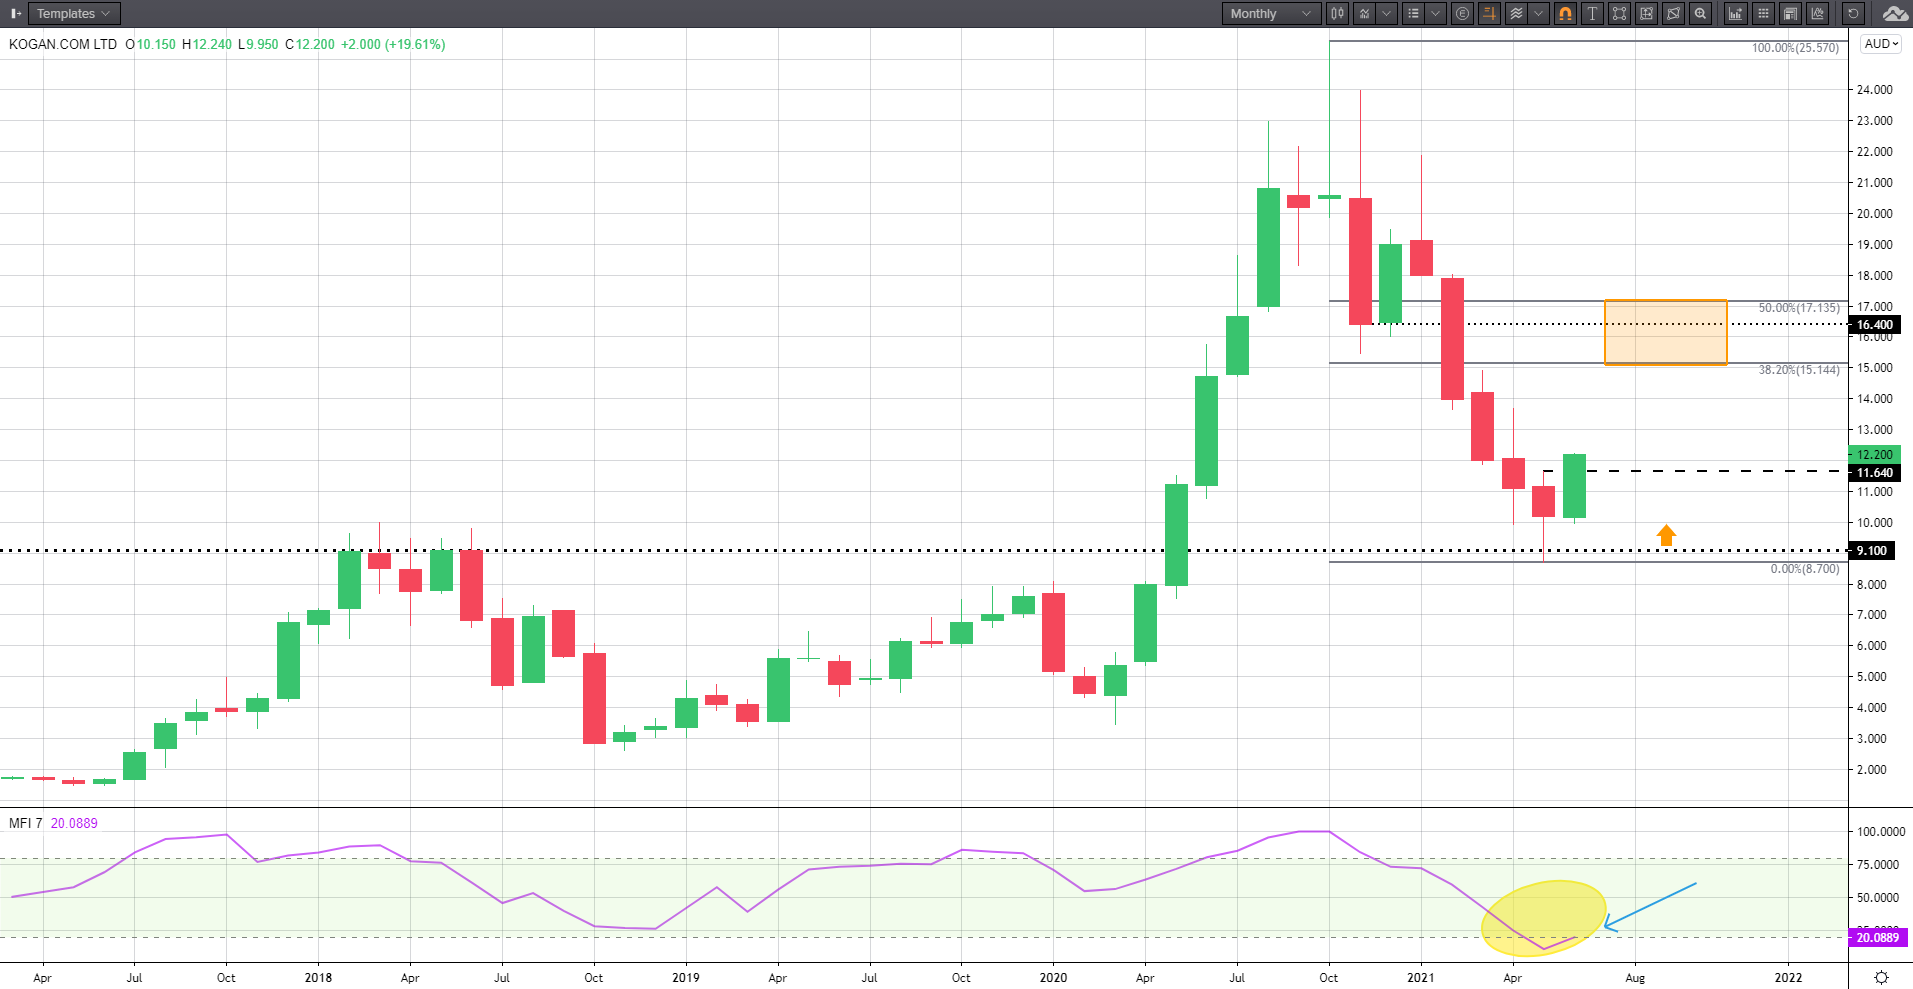Click the chart settings gear at bottom right
Screen dimensions: 1913x989
click(x=1881, y=977)
